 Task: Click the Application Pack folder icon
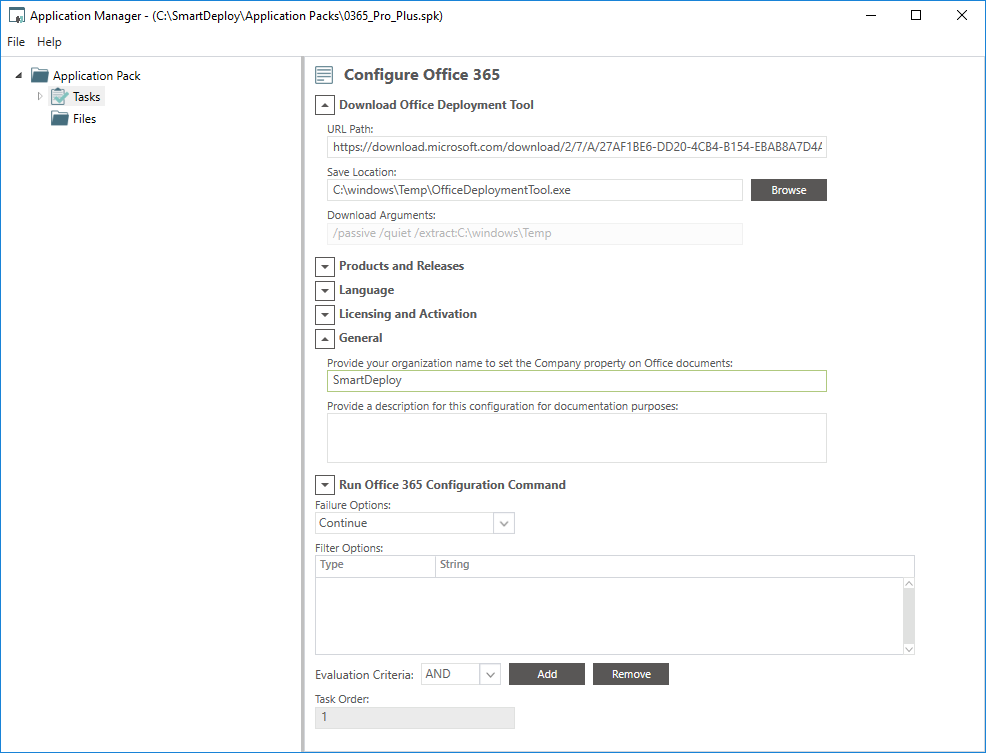point(40,76)
